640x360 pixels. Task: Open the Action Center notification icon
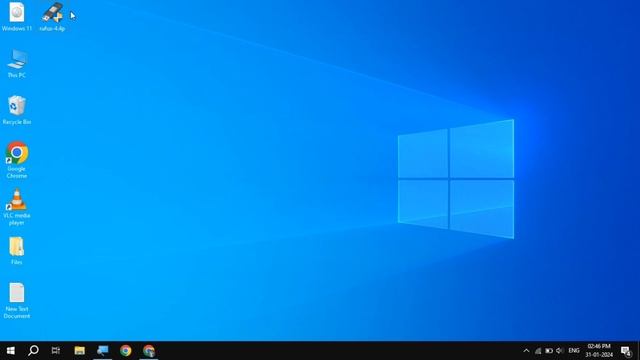click(x=626, y=351)
